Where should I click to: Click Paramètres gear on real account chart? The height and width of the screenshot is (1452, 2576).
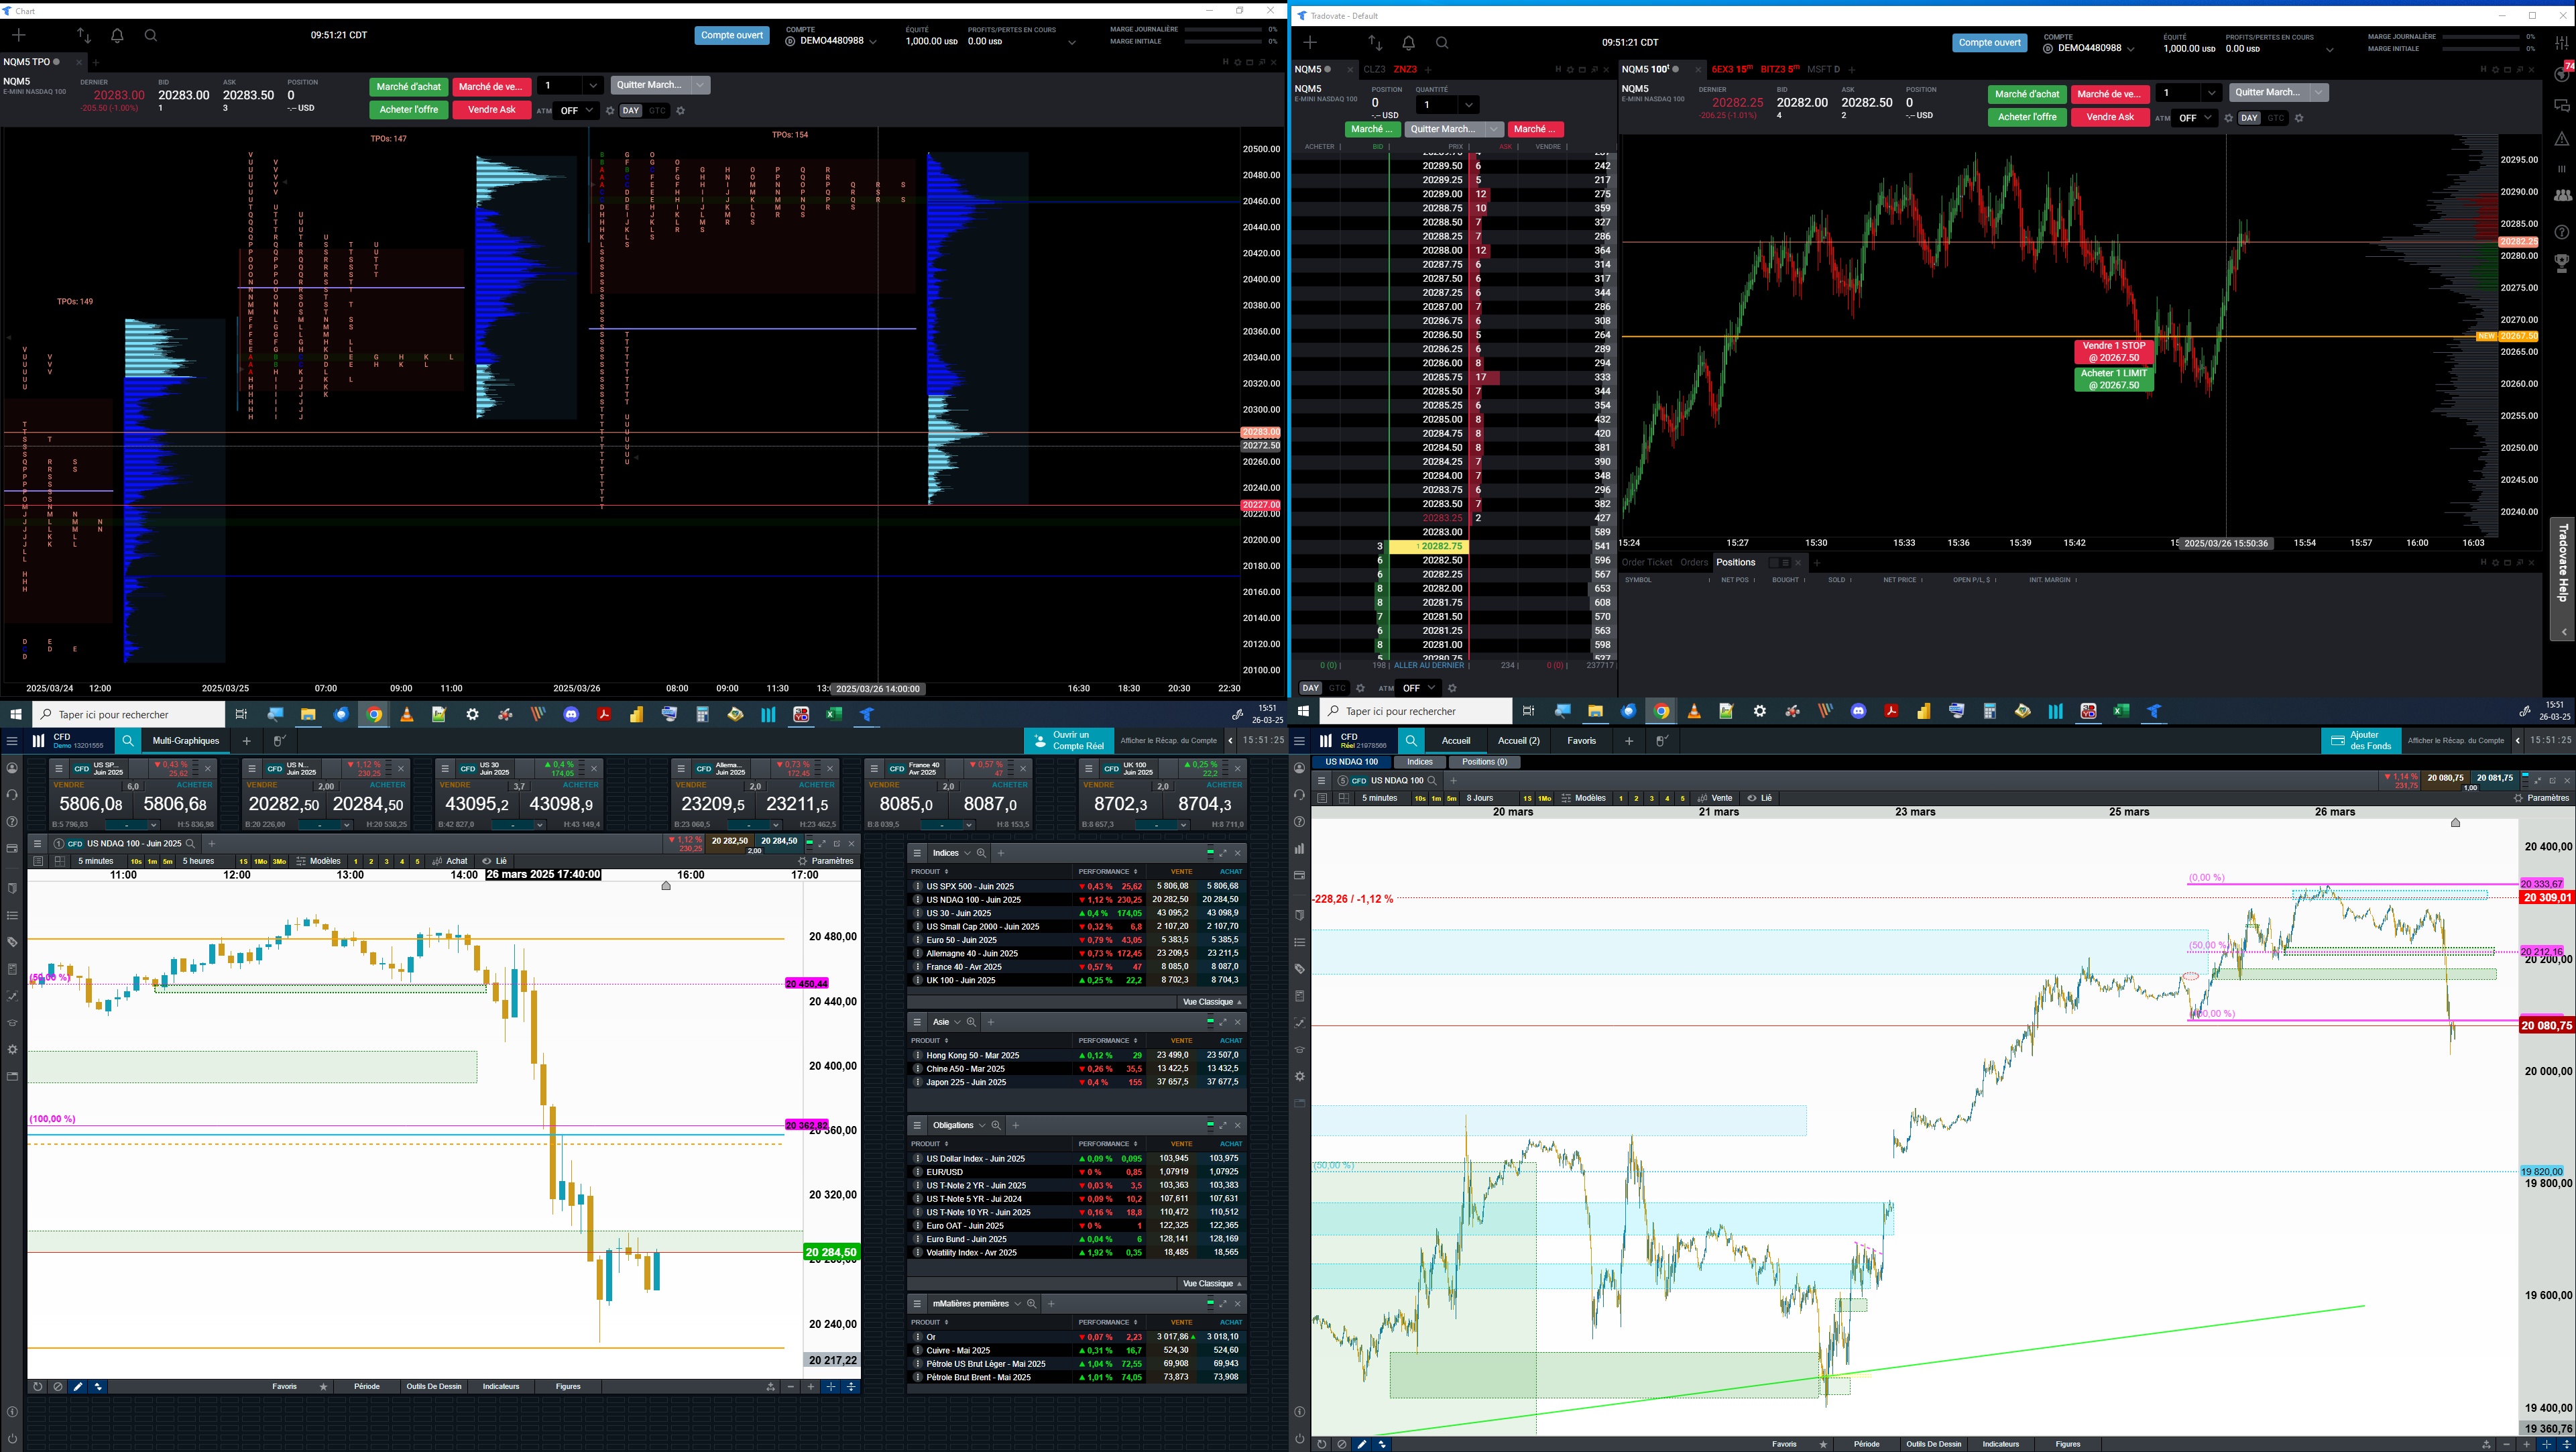[2518, 798]
